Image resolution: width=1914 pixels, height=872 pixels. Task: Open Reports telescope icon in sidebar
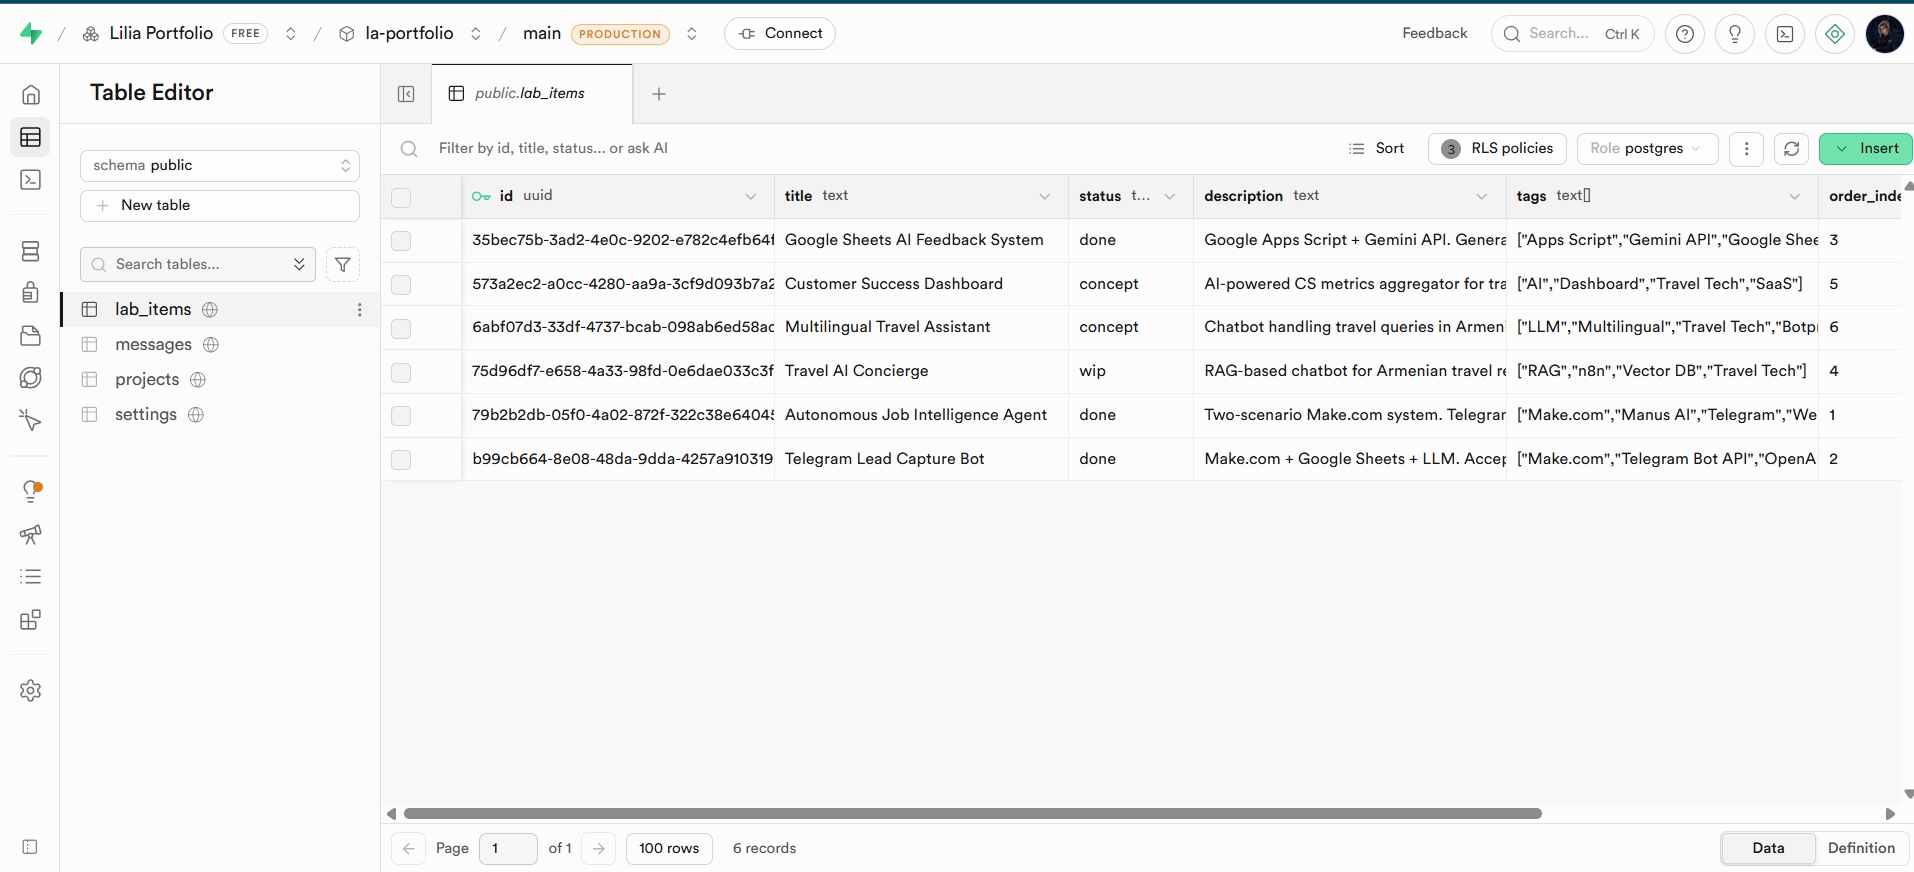point(31,534)
